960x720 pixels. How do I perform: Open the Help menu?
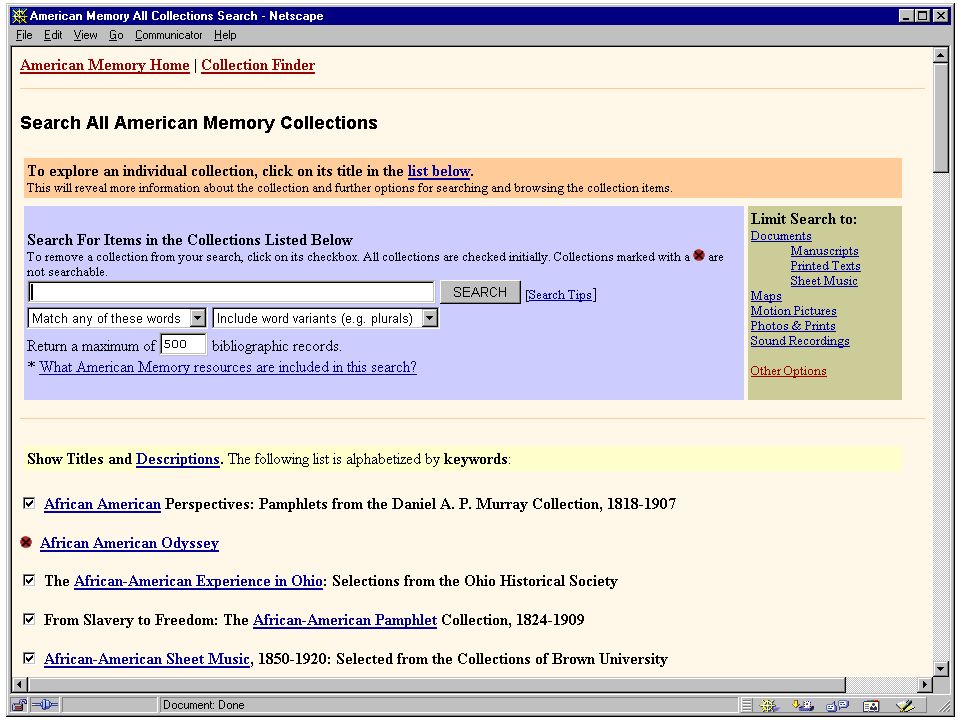point(225,35)
